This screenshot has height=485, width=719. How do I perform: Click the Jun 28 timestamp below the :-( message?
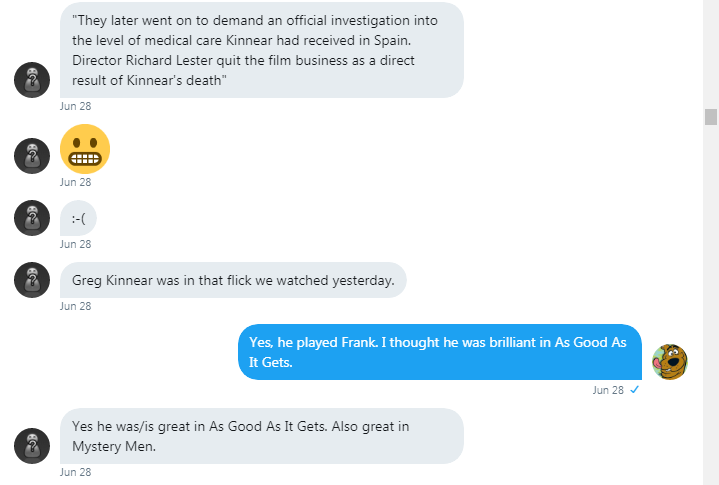pos(75,244)
